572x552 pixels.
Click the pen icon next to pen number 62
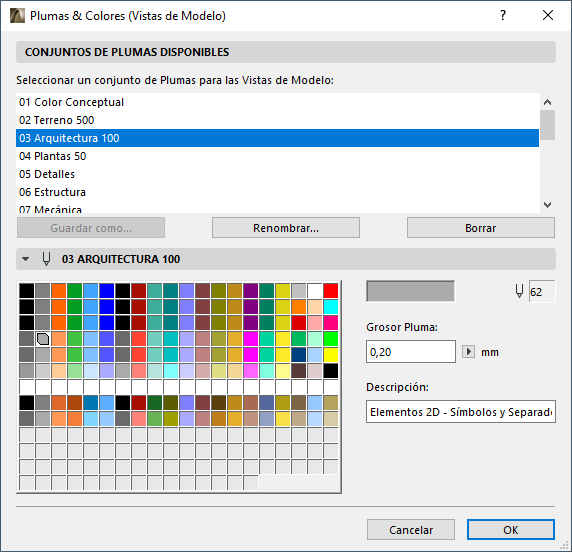(519, 292)
